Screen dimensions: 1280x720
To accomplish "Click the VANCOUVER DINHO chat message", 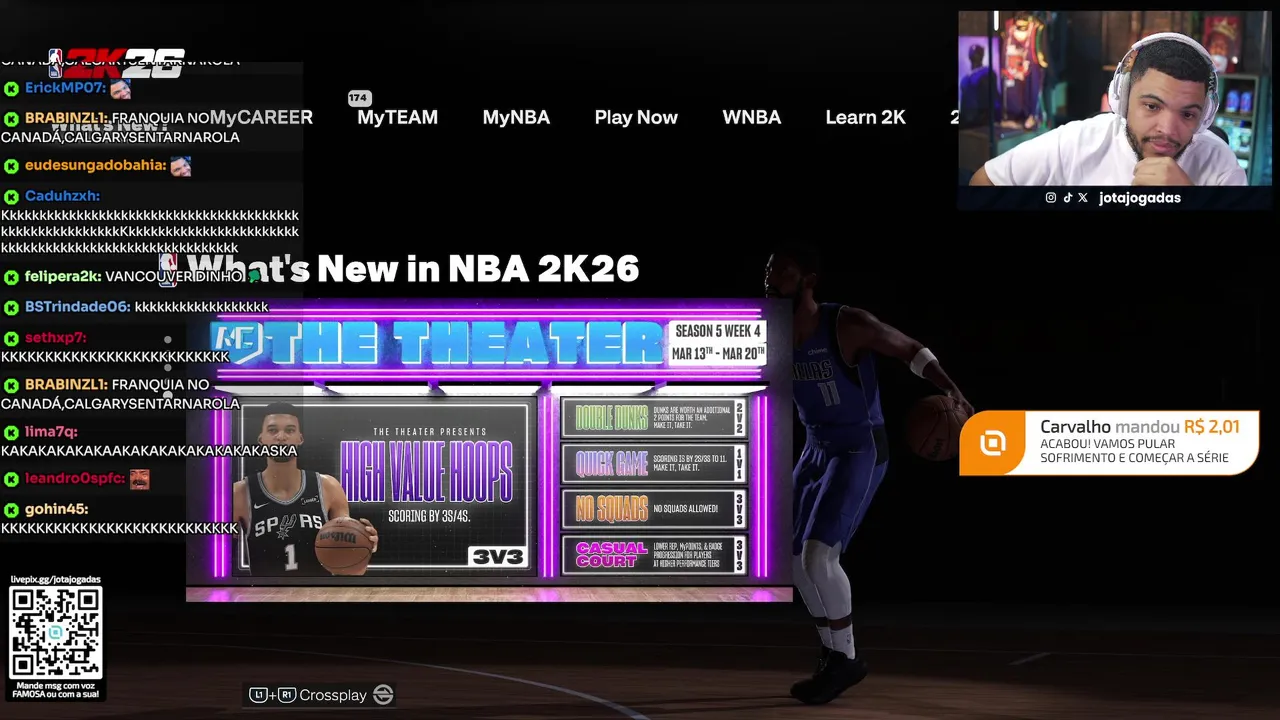I will click(x=174, y=277).
